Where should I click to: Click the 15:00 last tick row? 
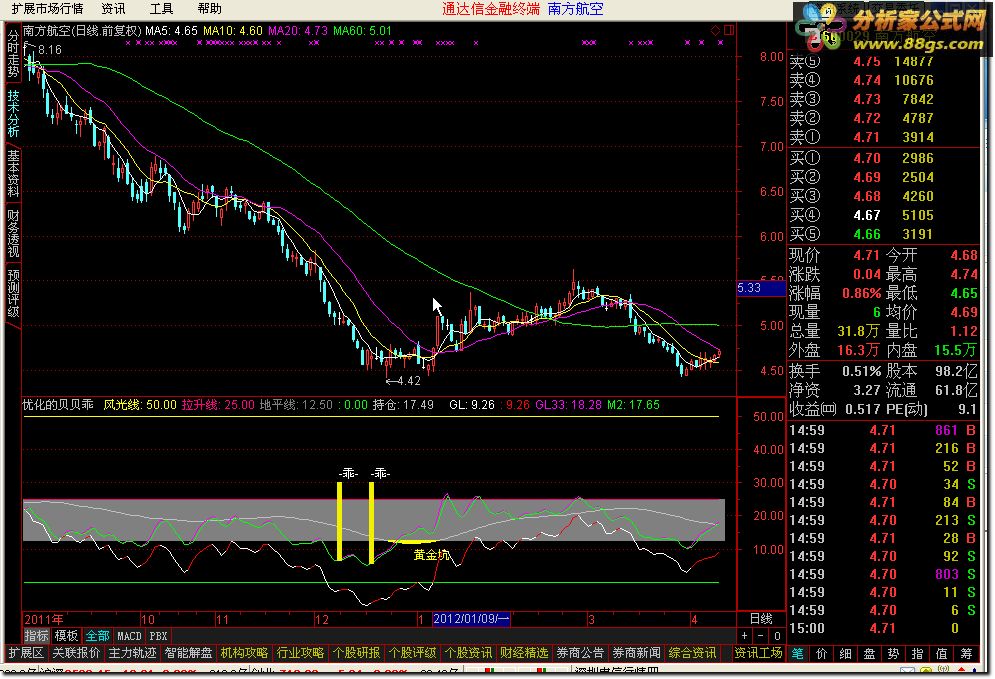(x=883, y=628)
